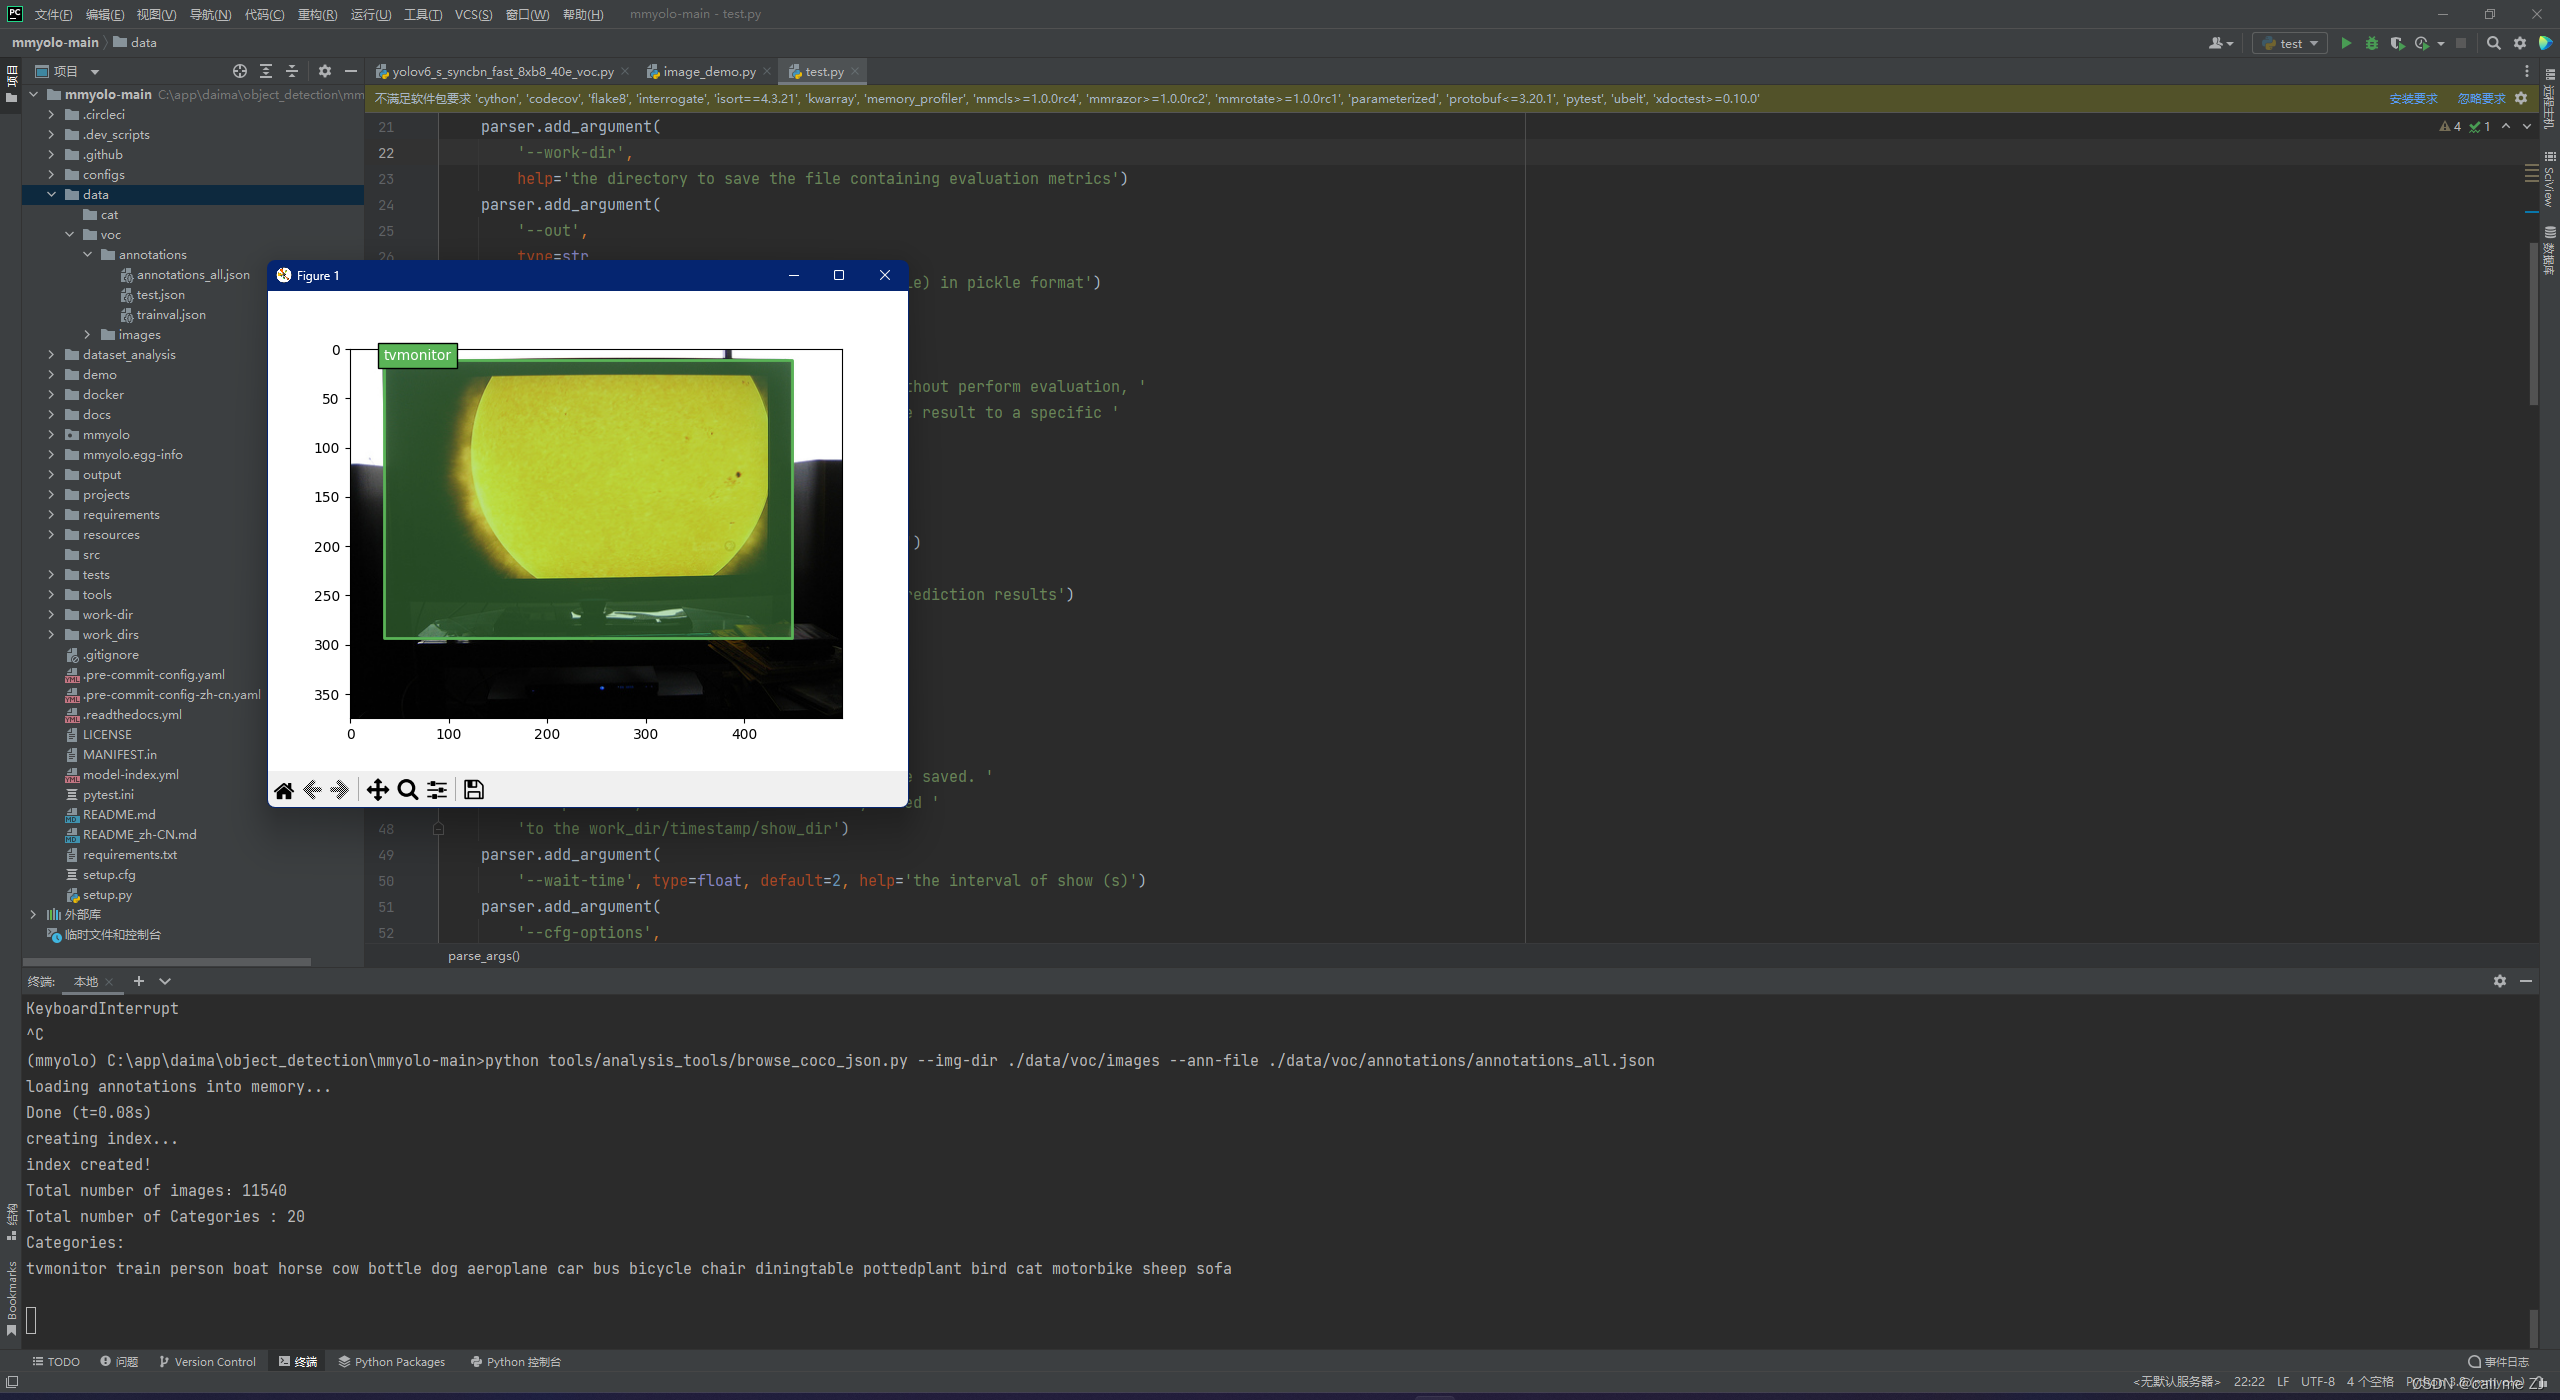The height and width of the screenshot is (1400, 2560).
Task: Open the 文件(F) menu in menu bar
Action: pos(53,14)
